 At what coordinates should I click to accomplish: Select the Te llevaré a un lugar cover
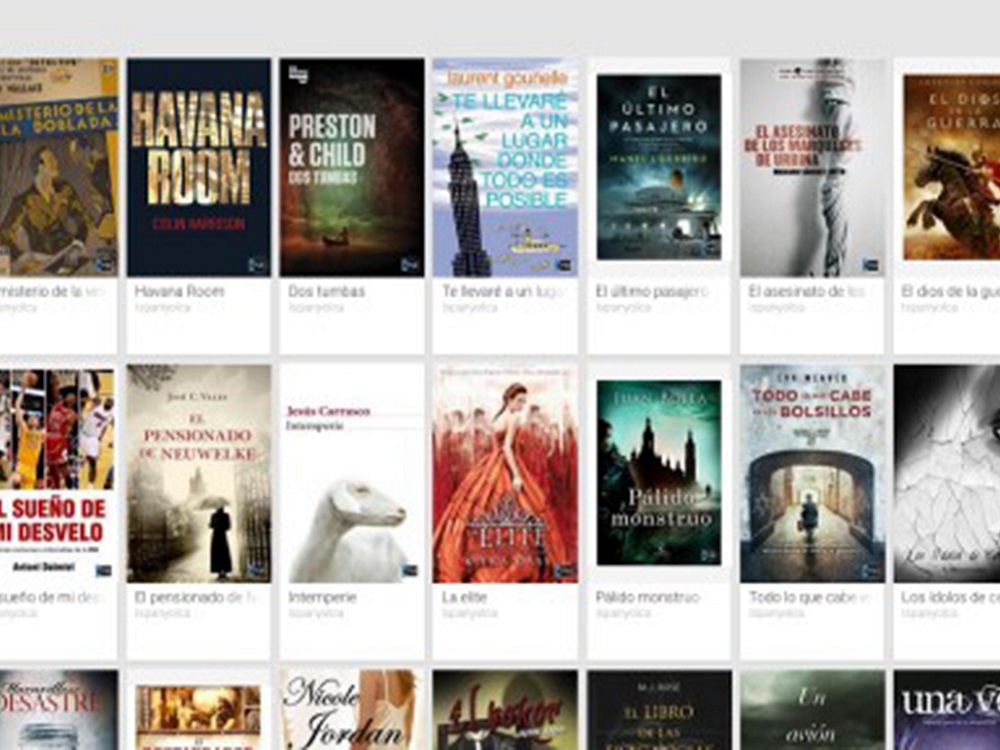(x=505, y=167)
